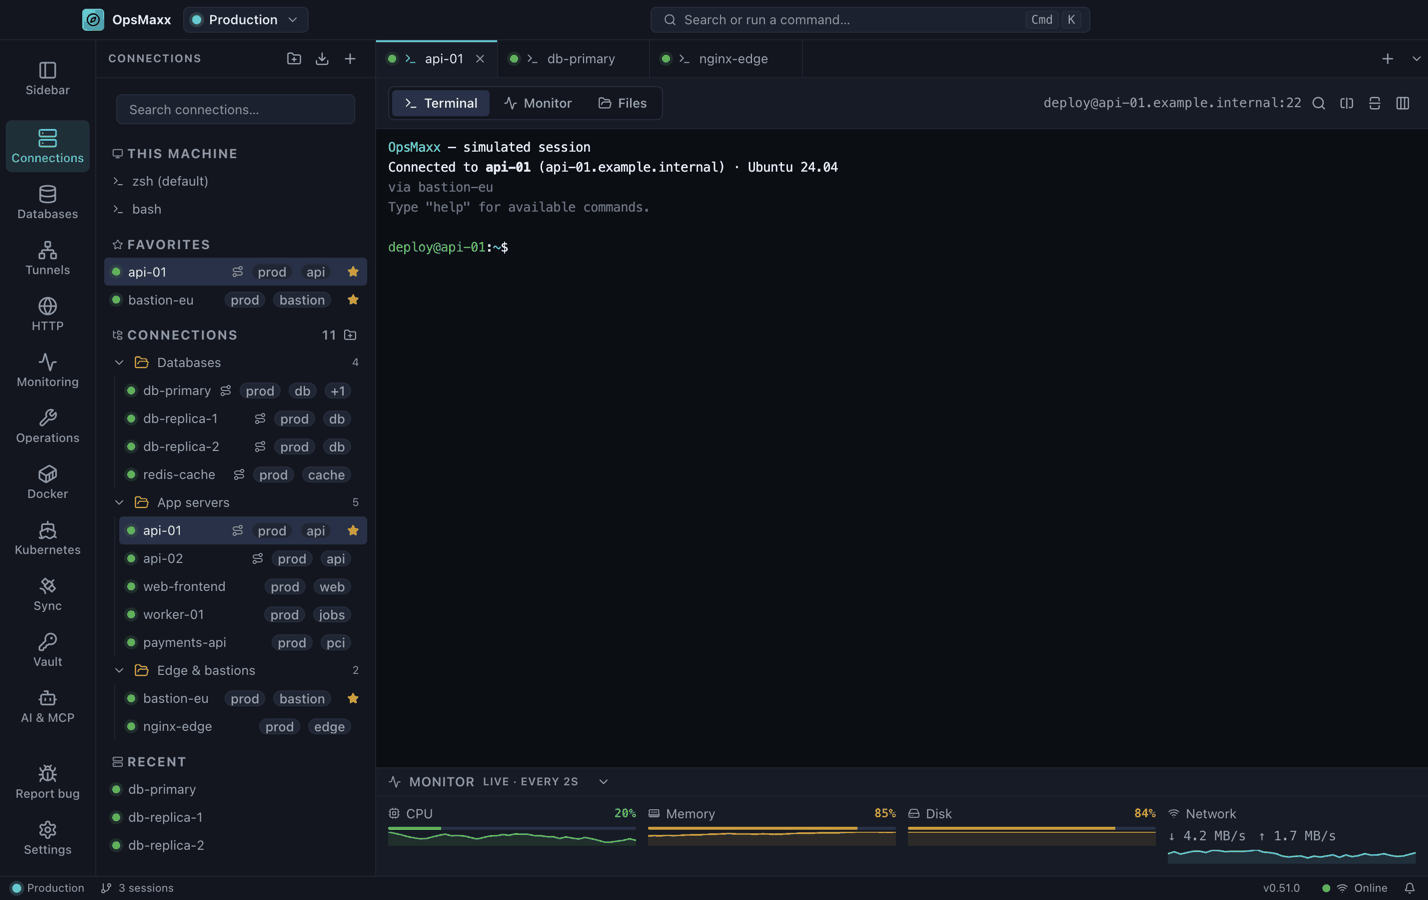Screen dimensions: 1428x900
Task: Click the Online status indicator
Action: [1354, 888]
